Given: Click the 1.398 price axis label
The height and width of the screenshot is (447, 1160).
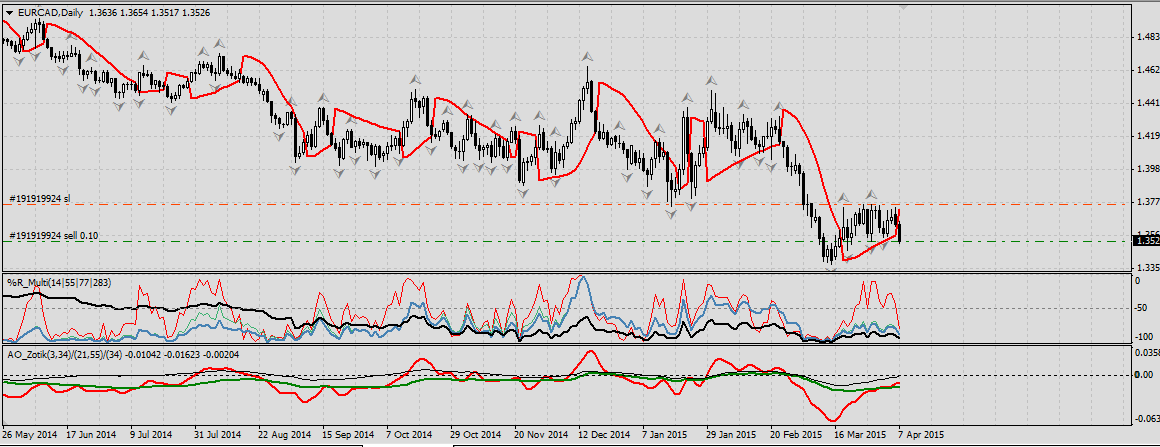Looking at the screenshot, I should click(x=1148, y=169).
